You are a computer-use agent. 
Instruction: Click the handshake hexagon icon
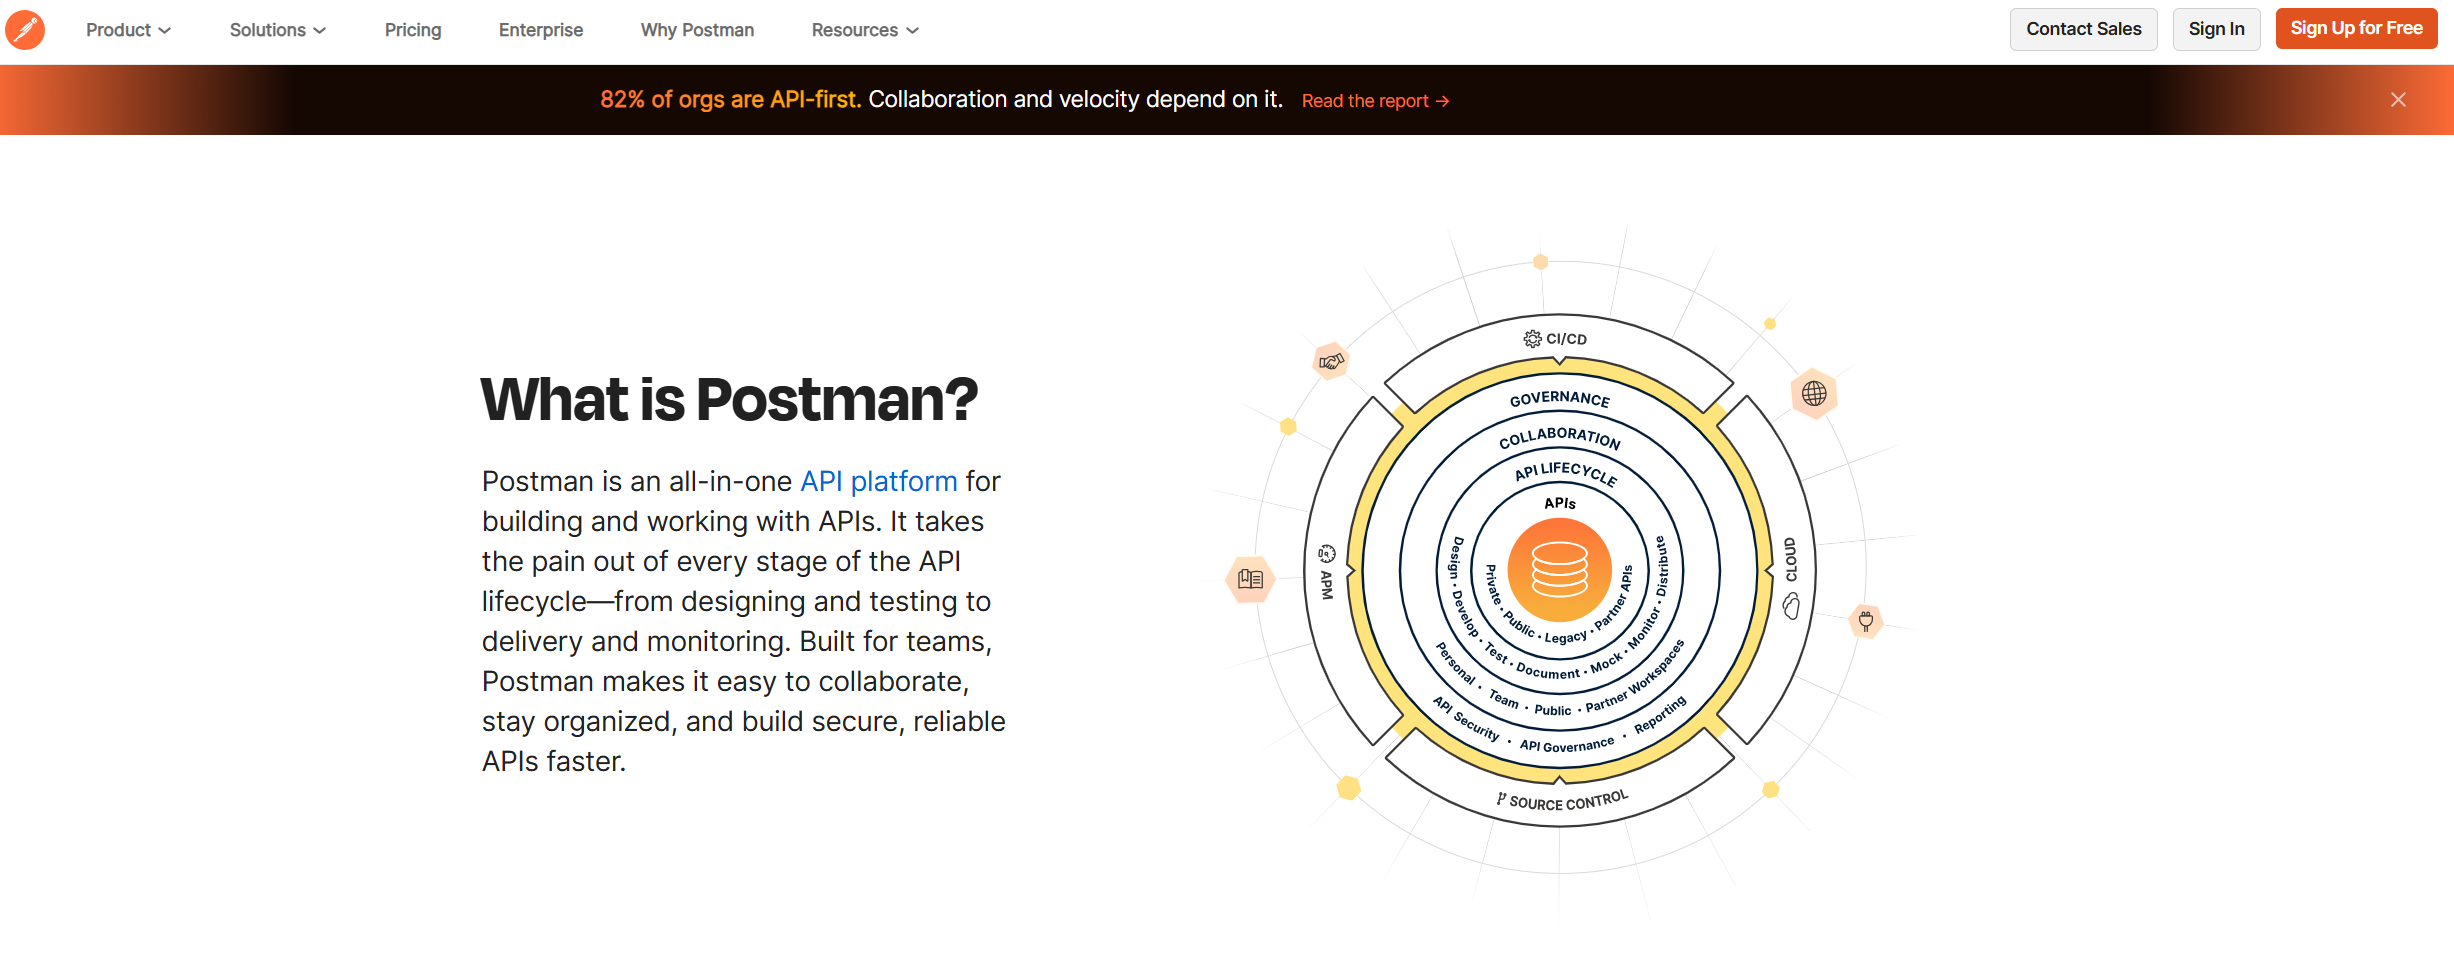(1331, 361)
